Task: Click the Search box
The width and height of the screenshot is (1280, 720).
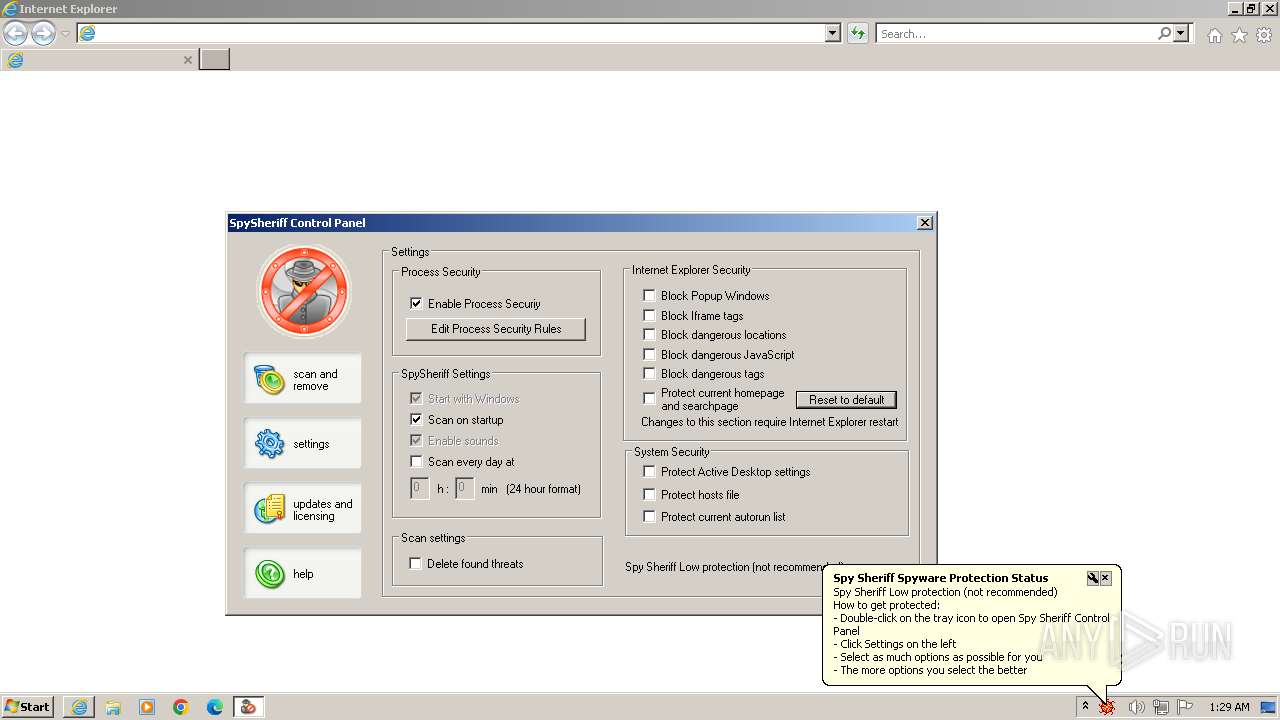Action: click(x=1016, y=34)
